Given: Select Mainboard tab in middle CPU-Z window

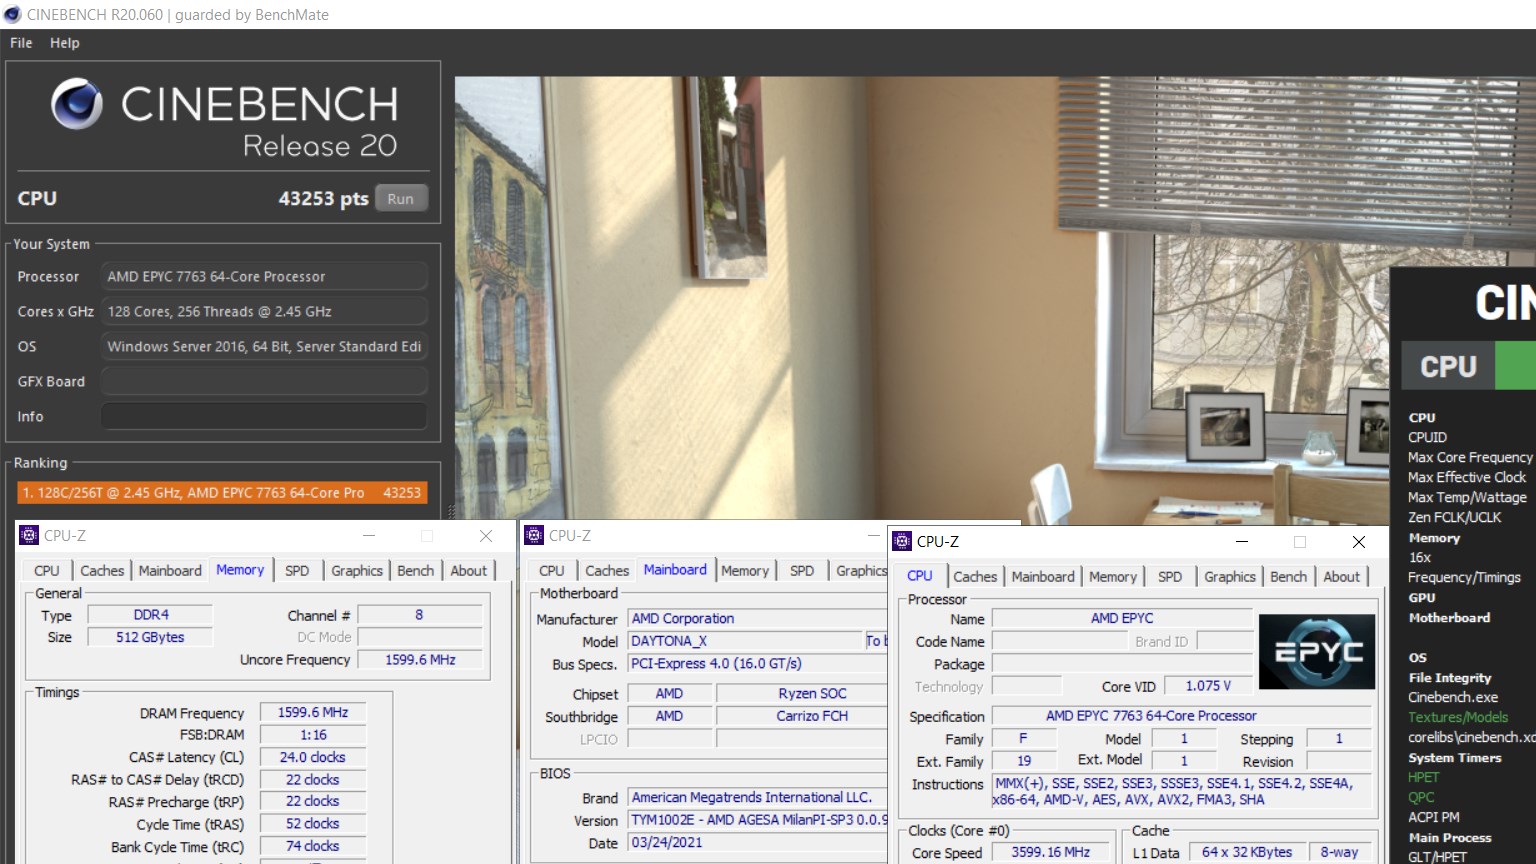Looking at the screenshot, I should 675,570.
